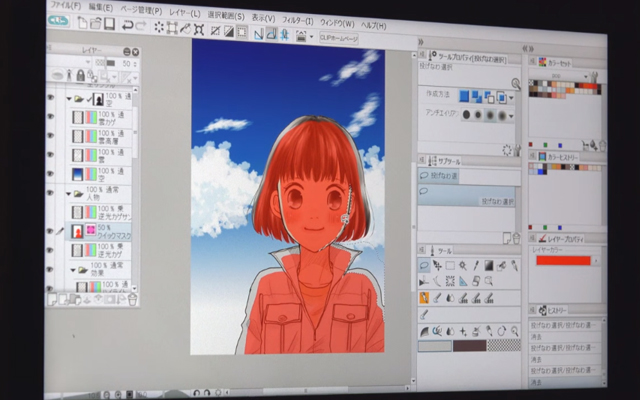The image size is (640, 400).
Task: Hide the クイックマスク layer via eye icon
Action: click(50, 230)
